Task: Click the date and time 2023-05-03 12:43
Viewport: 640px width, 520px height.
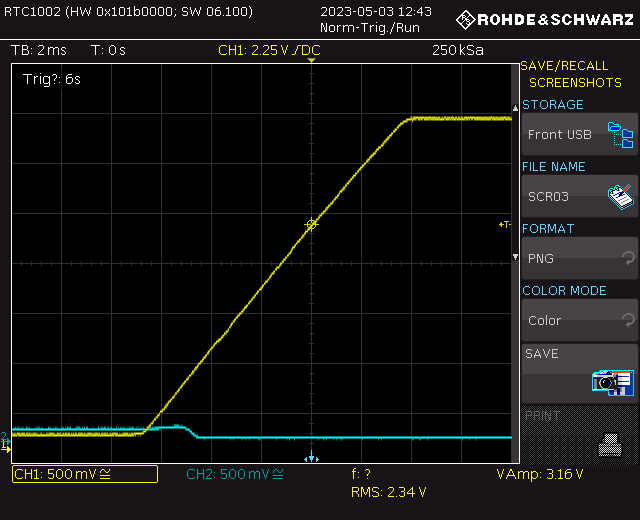Action: pyautogui.click(x=376, y=11)
